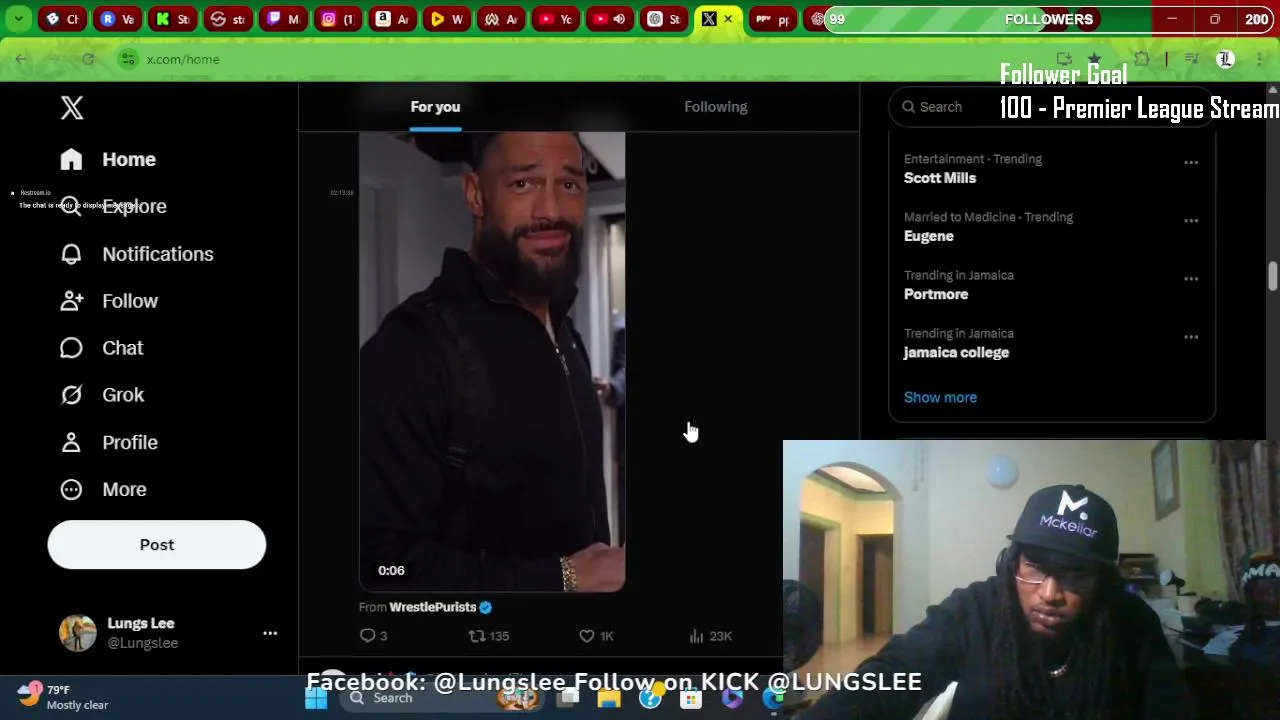Click the Lungs Lee profile avatar

[x=77, y=633]
